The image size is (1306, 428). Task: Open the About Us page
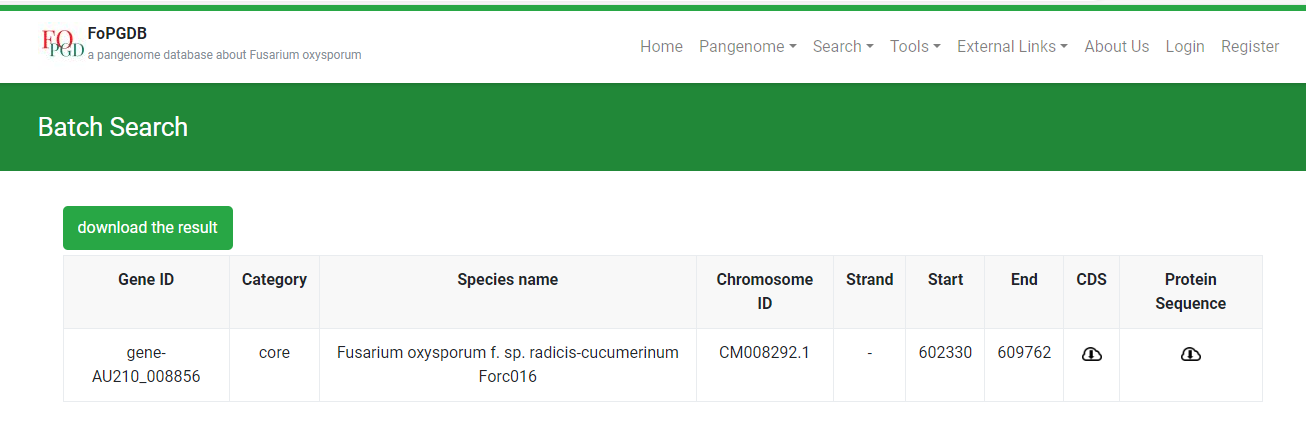[1117, 46]
